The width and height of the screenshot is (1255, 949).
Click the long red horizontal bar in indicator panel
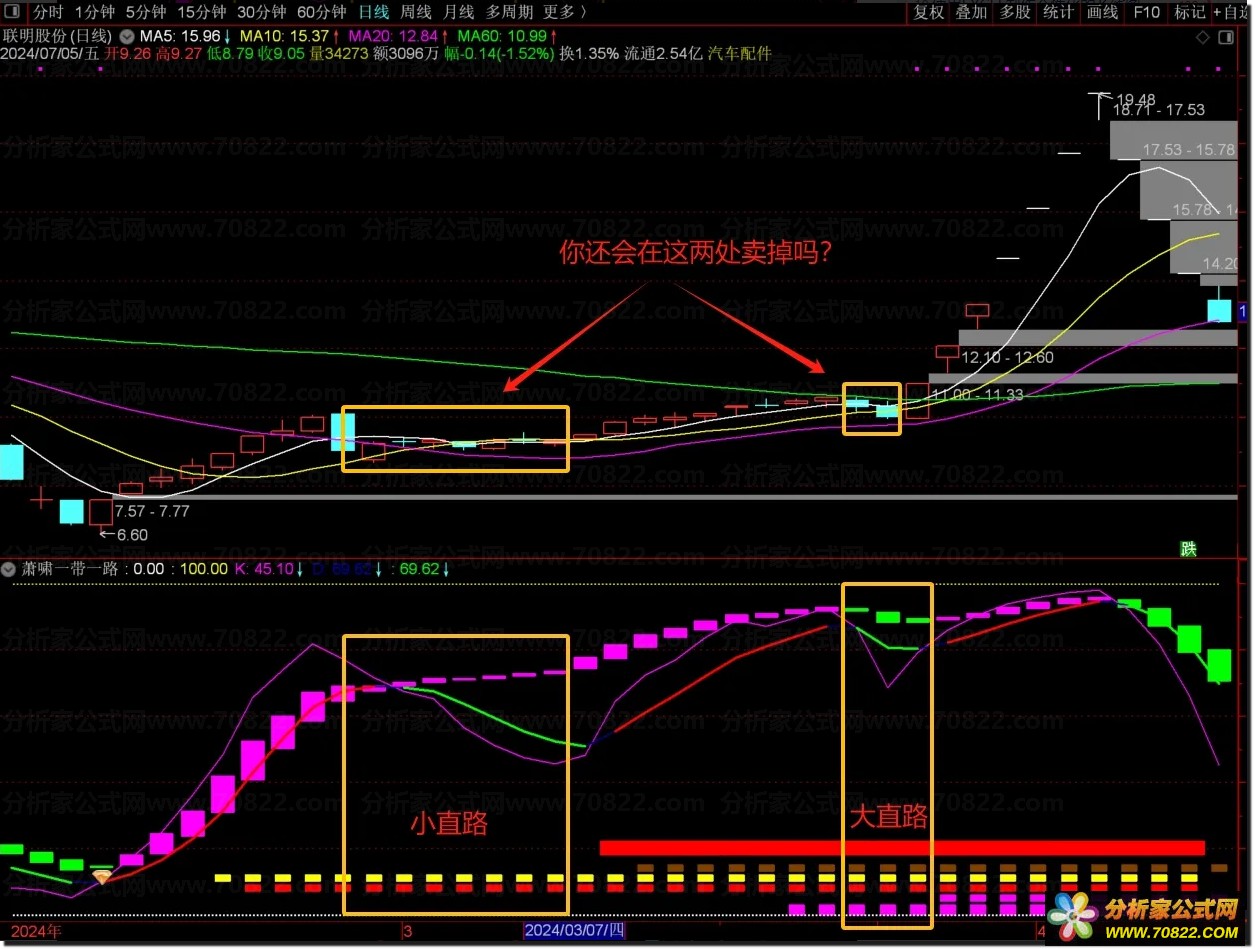902,848
